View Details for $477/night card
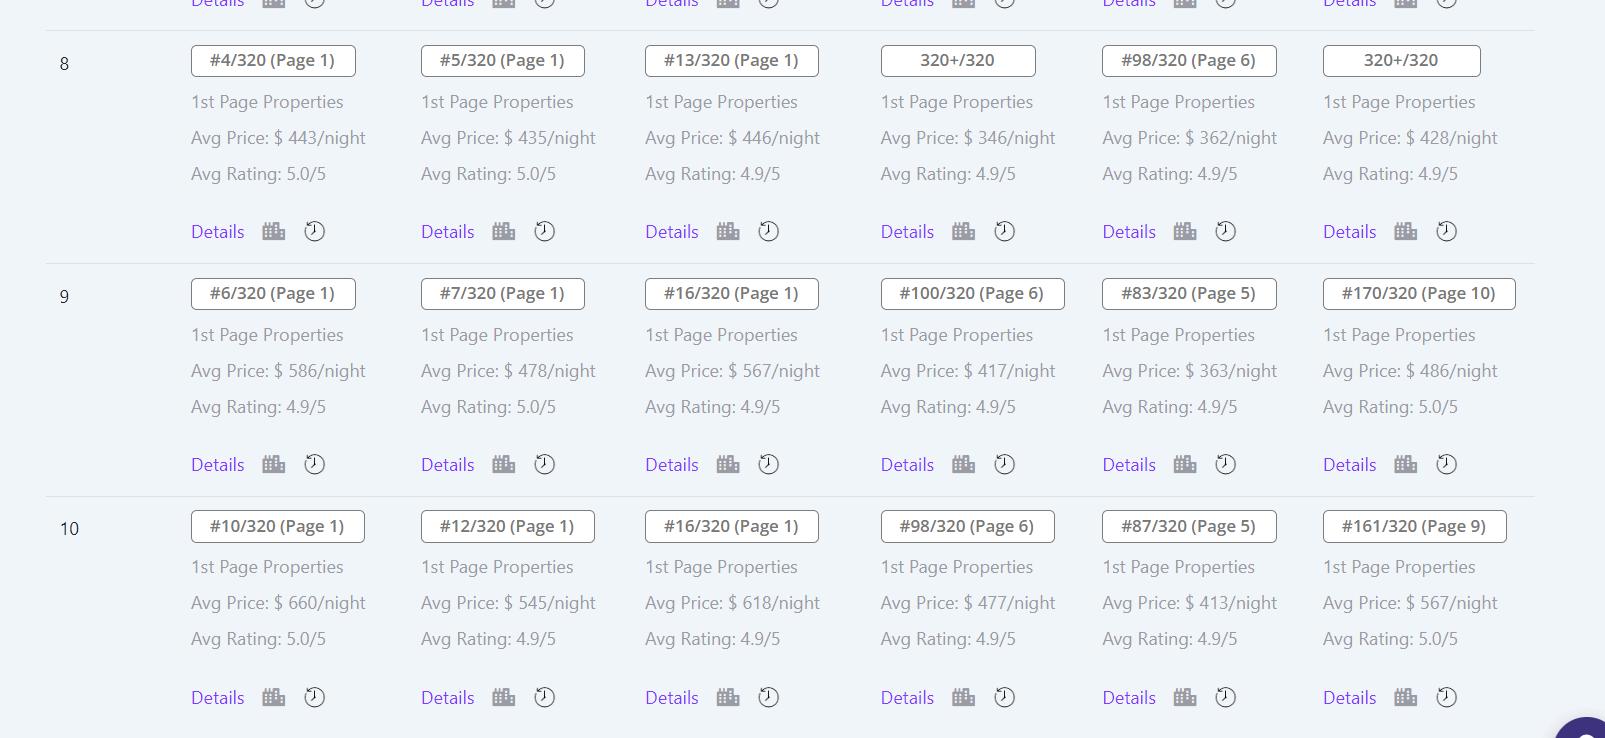Viewport: 1605px width, 738px height. coord(907,698)
